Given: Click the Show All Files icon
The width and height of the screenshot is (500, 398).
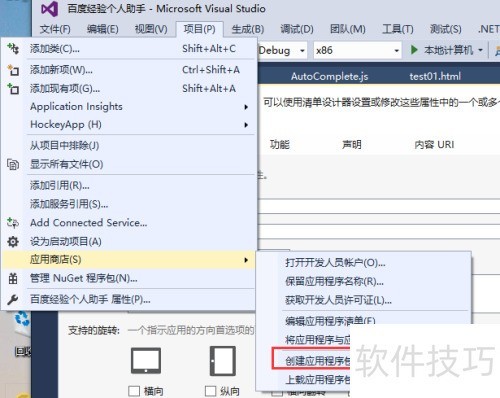Looking at the screenshot, I should tap(13, 164).
